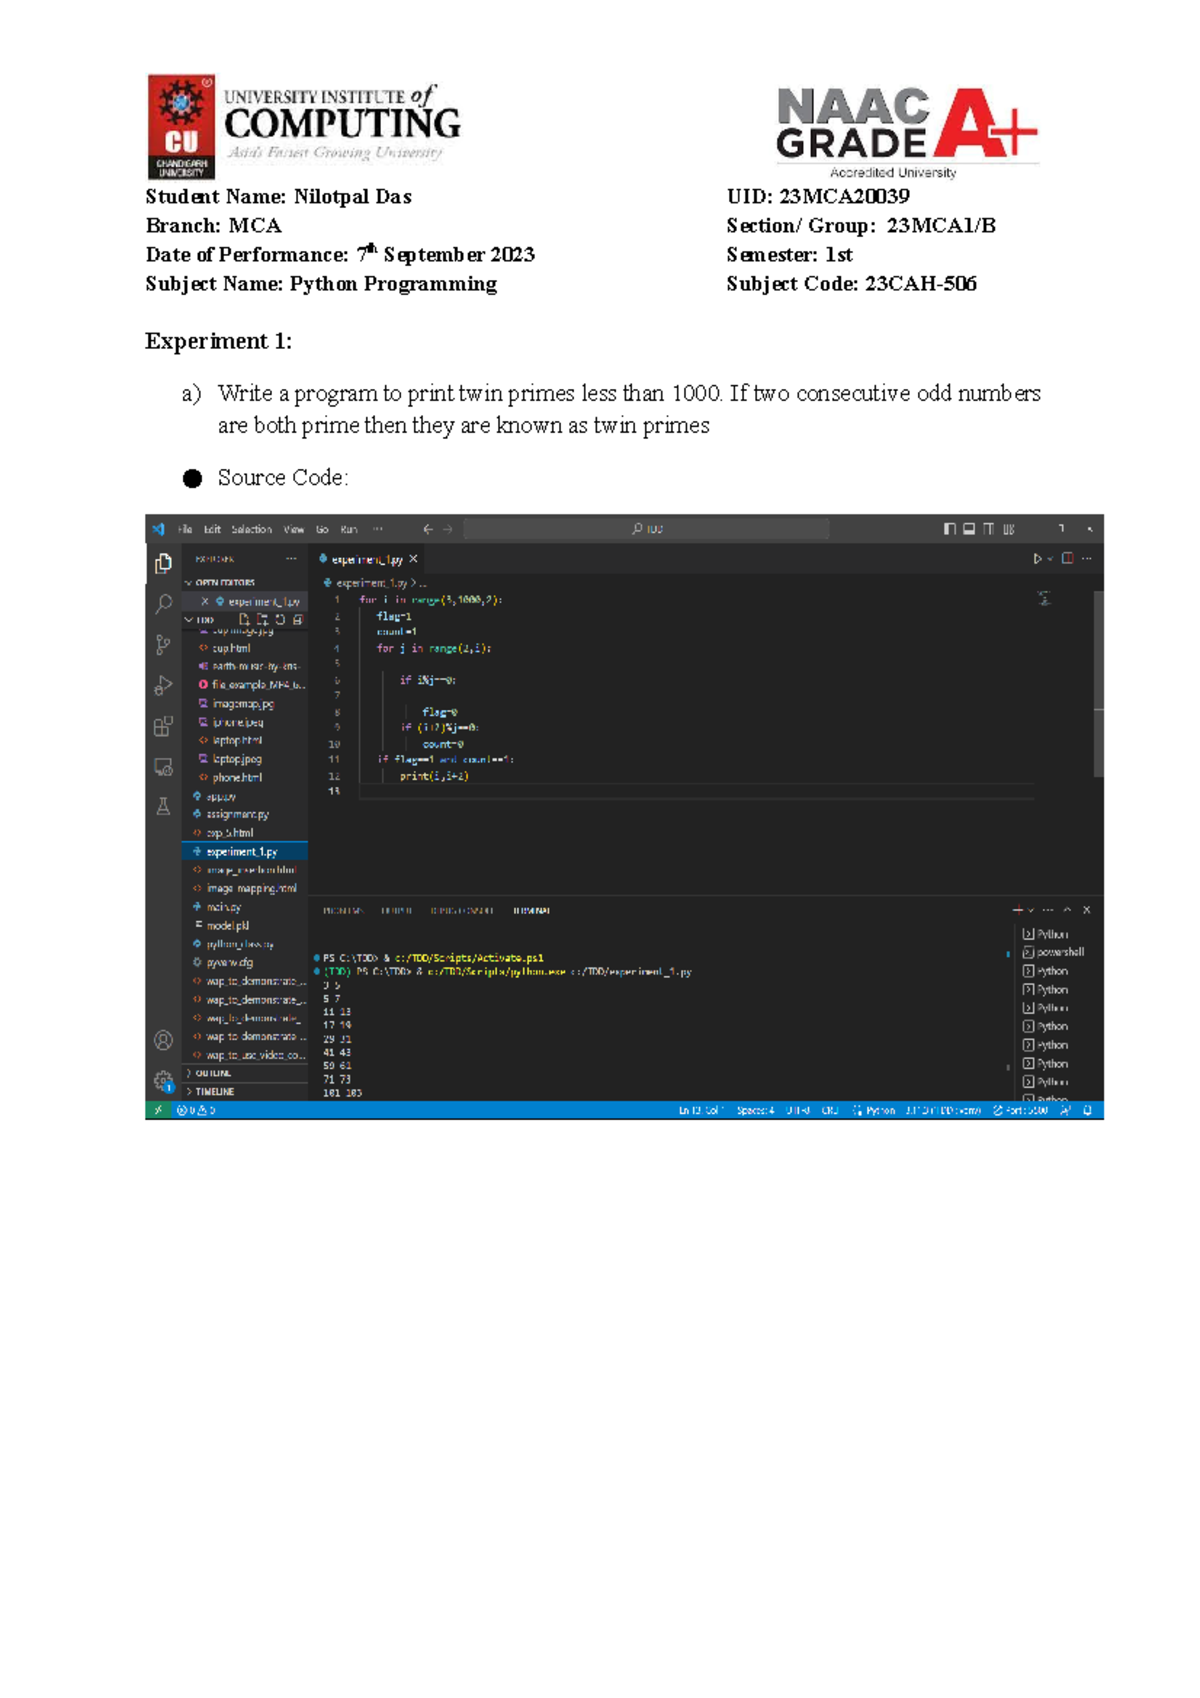Click the New File icon in explorer

244,620
